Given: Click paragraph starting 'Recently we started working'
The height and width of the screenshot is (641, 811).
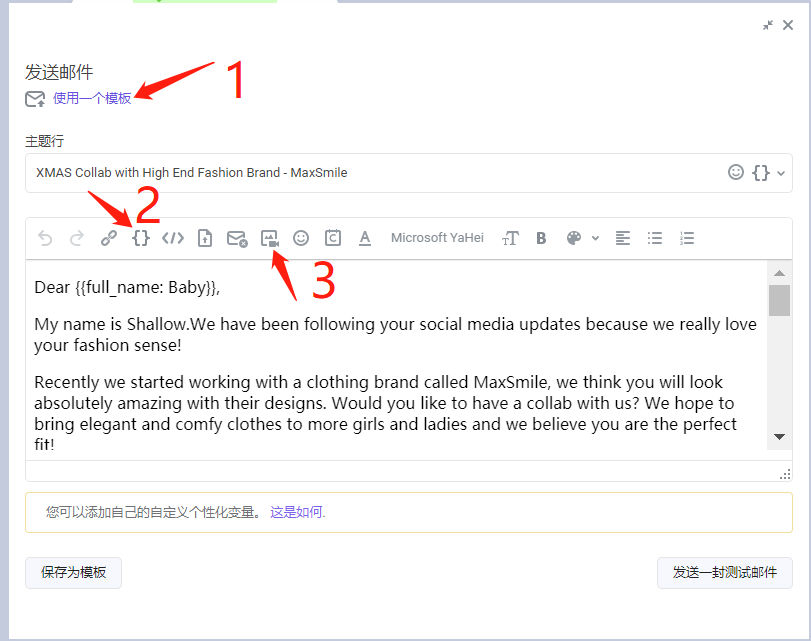Looking at the screenshot, I should [x=385, y=413].
